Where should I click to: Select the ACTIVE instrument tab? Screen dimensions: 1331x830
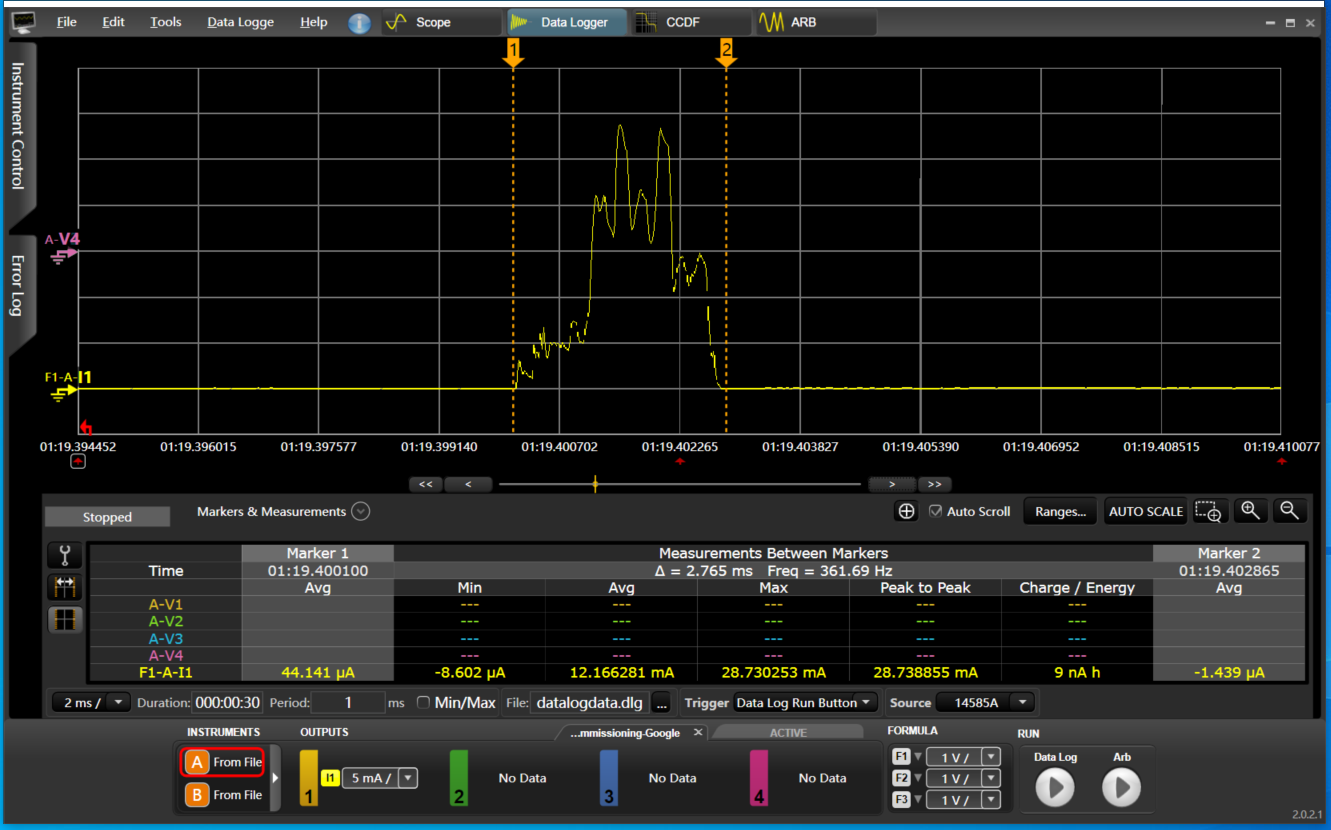(x=787, y=733)
